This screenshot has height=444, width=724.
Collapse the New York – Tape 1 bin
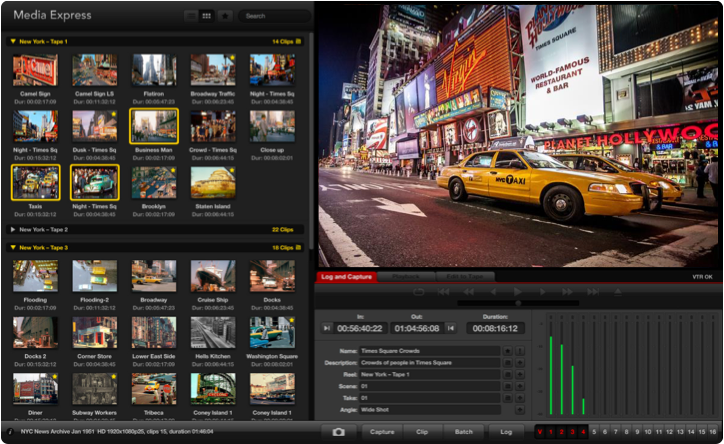[13, 42]
